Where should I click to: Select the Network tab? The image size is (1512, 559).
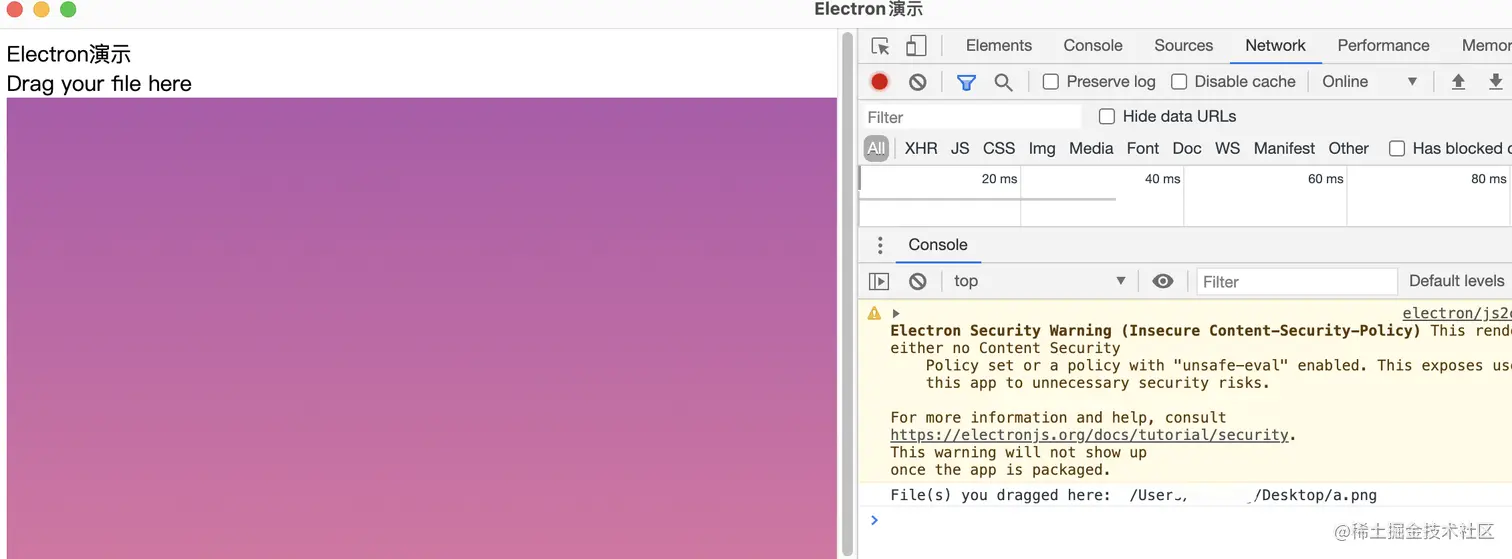[1275, 46]
